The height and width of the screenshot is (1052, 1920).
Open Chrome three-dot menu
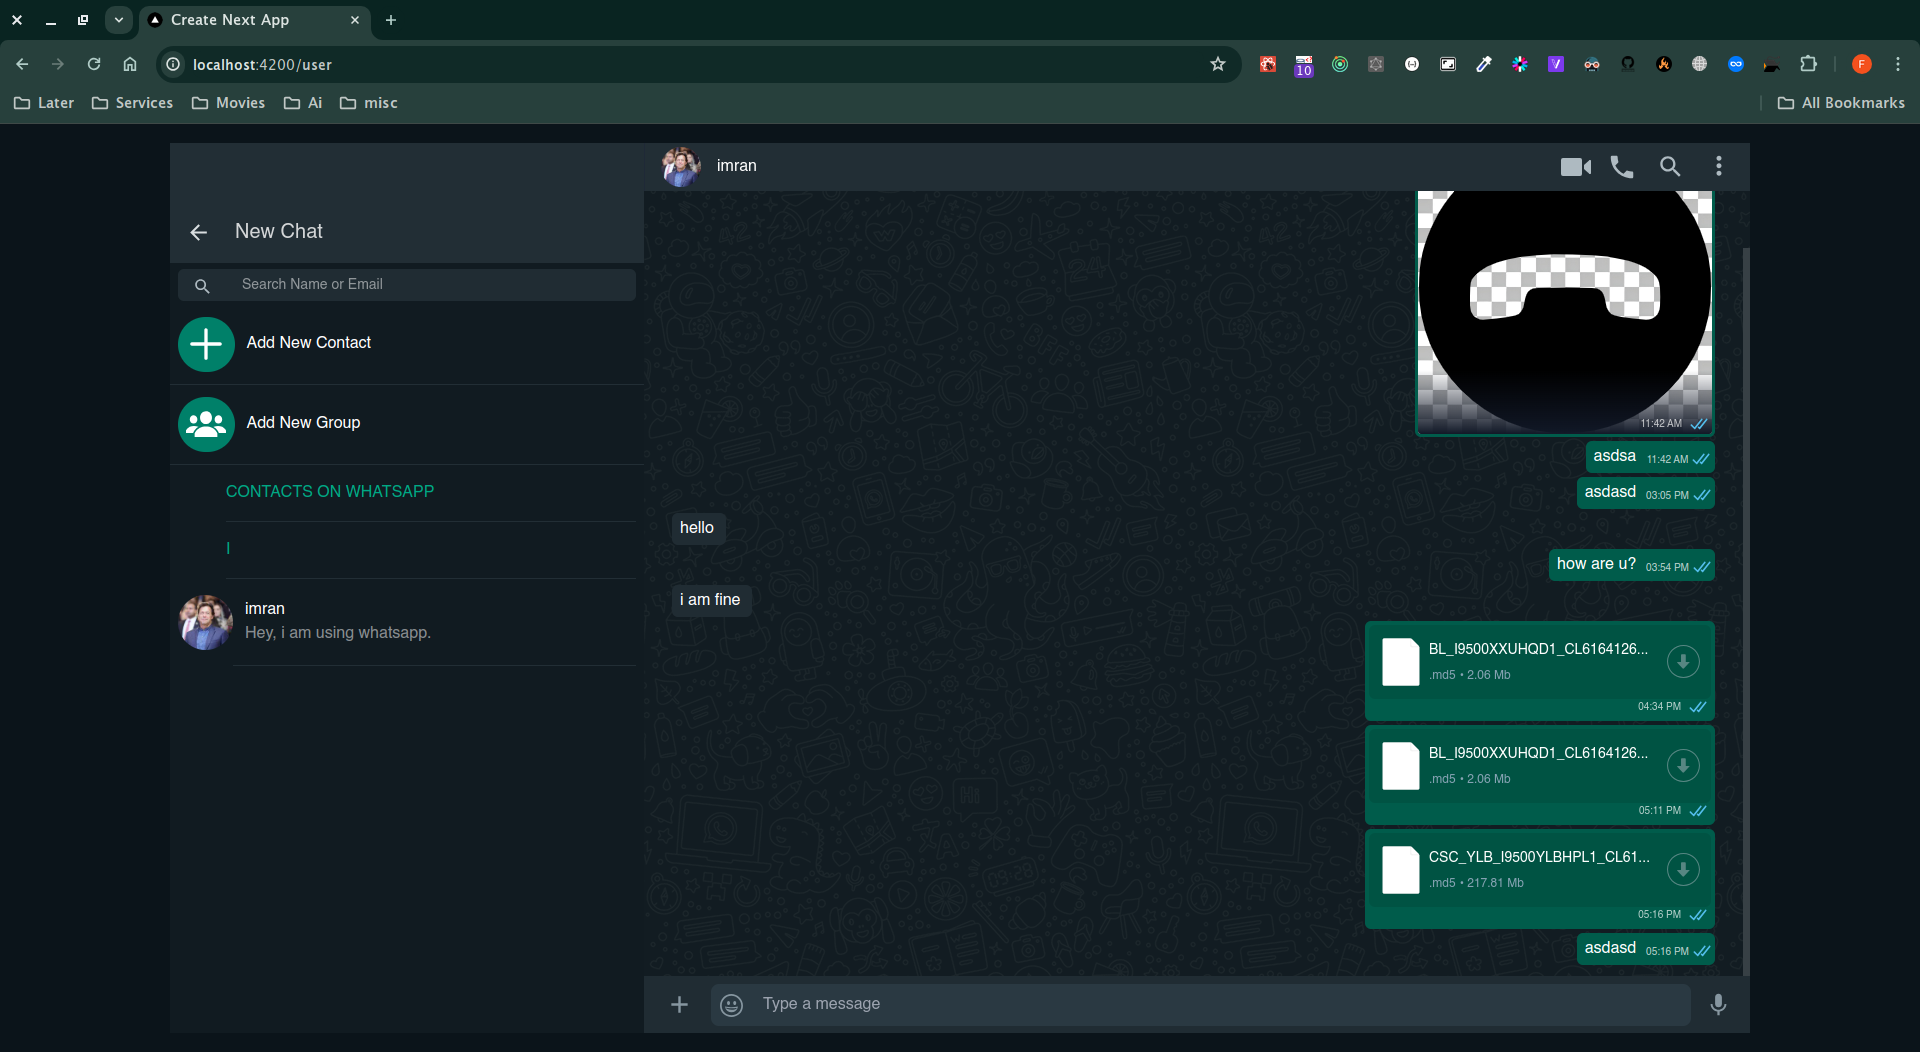(1898, 64)
